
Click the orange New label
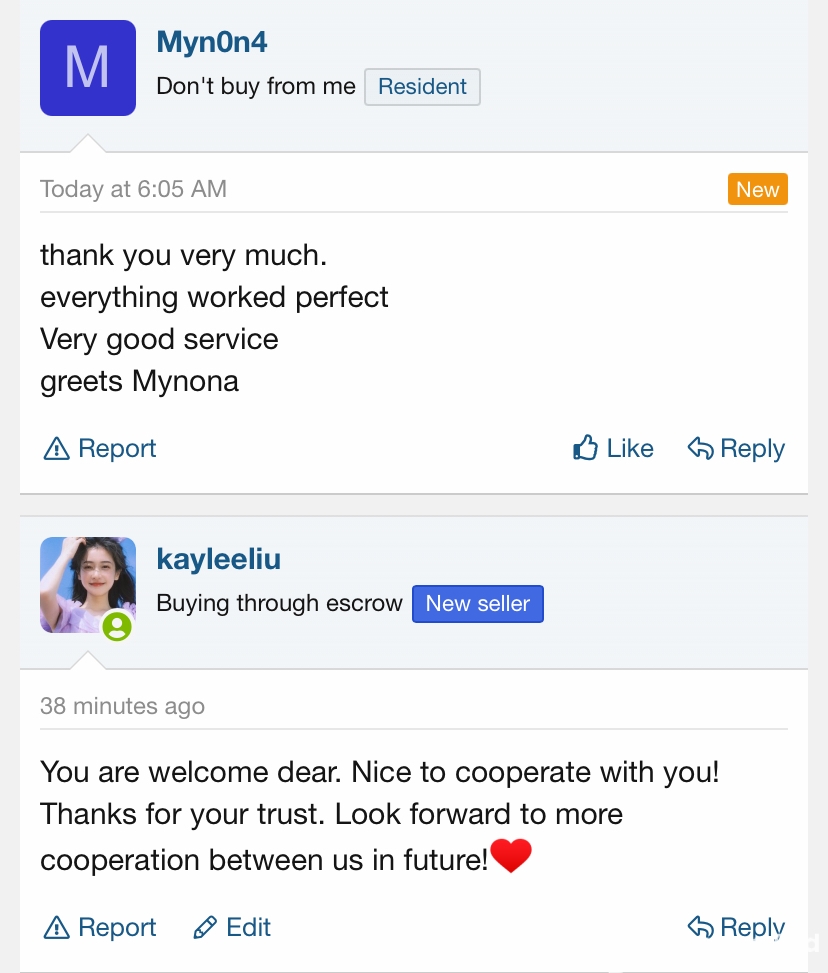pyautogui.click(x=758, y=189)
